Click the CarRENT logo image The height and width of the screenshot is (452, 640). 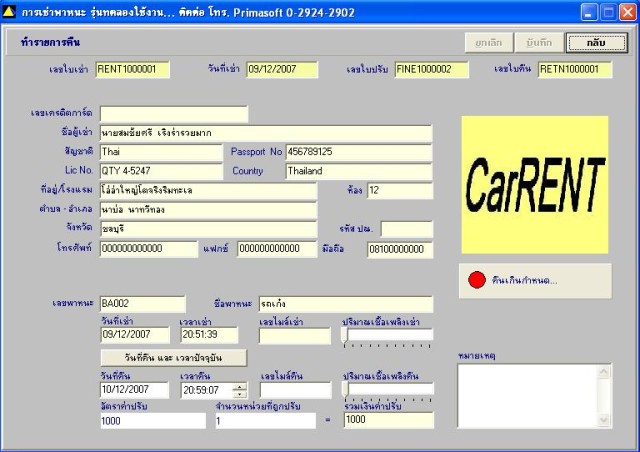point(535,185)
